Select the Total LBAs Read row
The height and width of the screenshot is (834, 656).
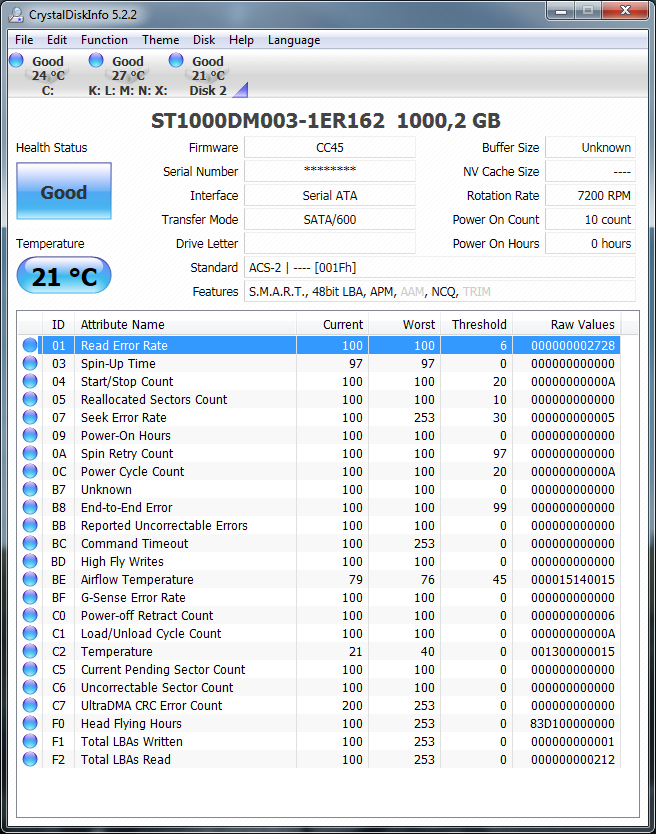click(x=319, y=760)
